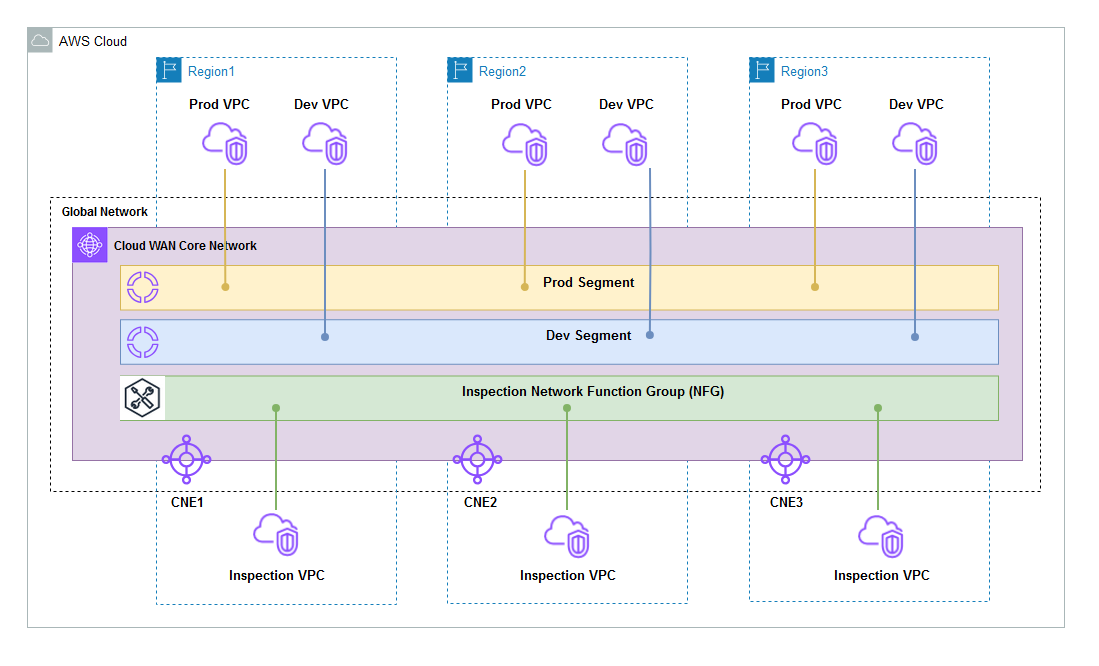Screen dimensions: 1099x666
Task: Click green NFG attachment dot above CNE2 Inspection VPC
Action: [x=567, y=408]
